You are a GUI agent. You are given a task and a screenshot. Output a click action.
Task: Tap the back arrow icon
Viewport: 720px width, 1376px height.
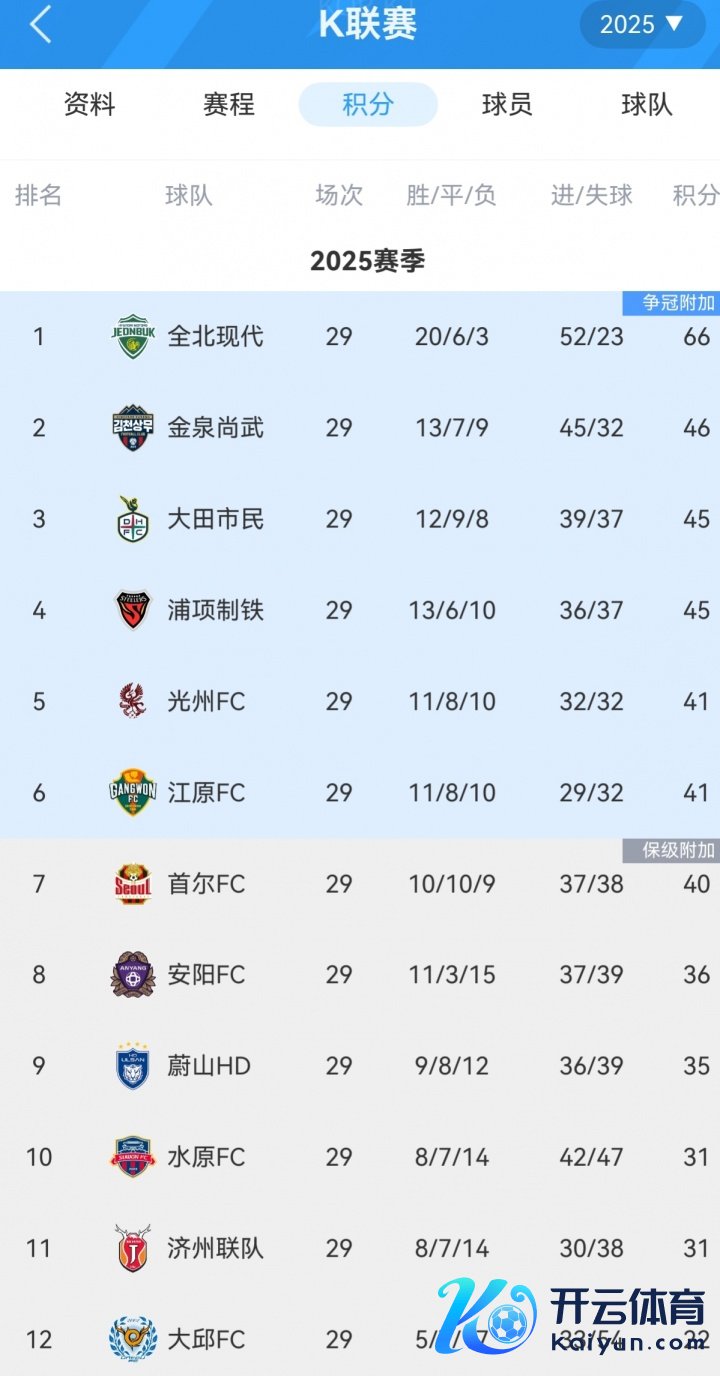(40, 25)
